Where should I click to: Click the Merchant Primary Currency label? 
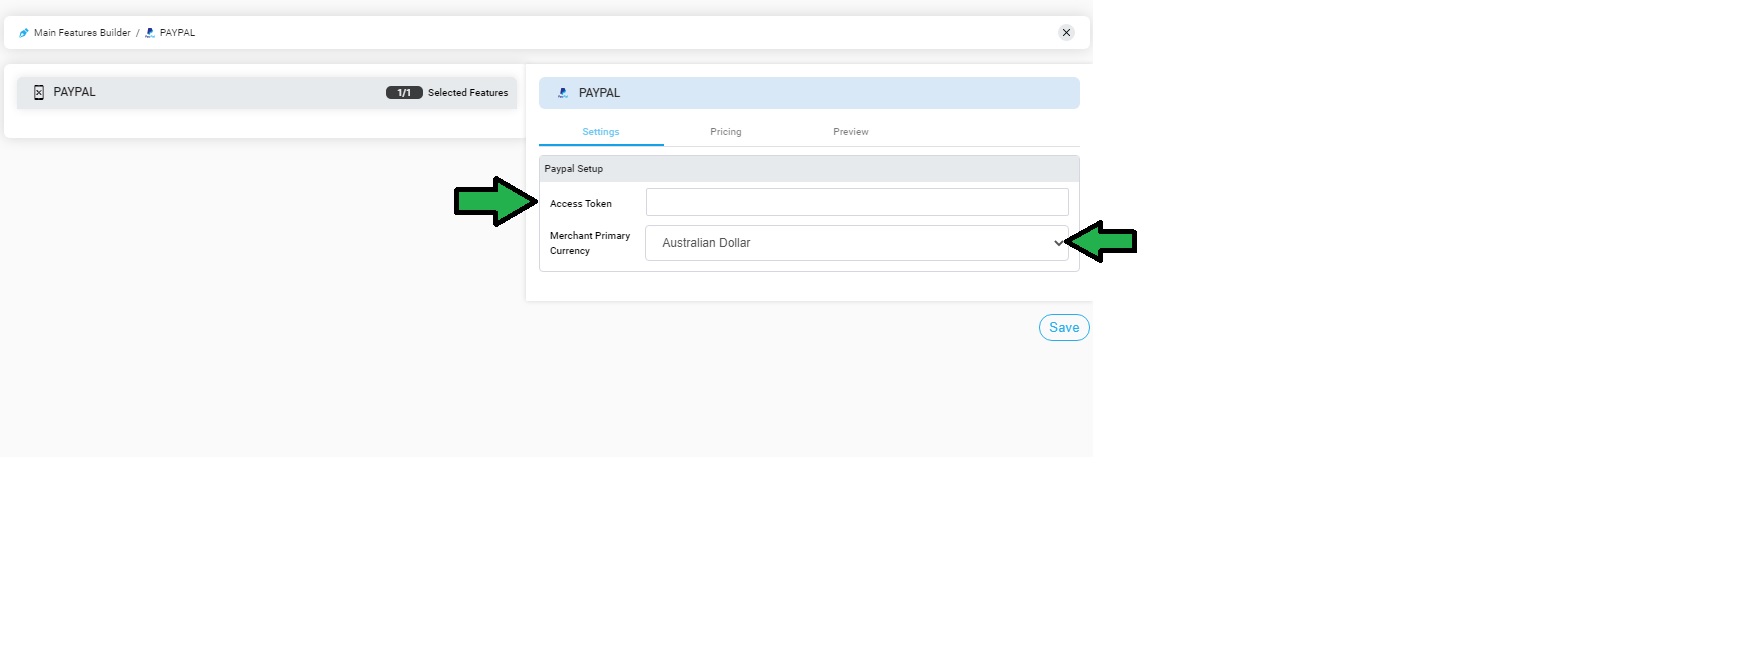click(590, 243)
